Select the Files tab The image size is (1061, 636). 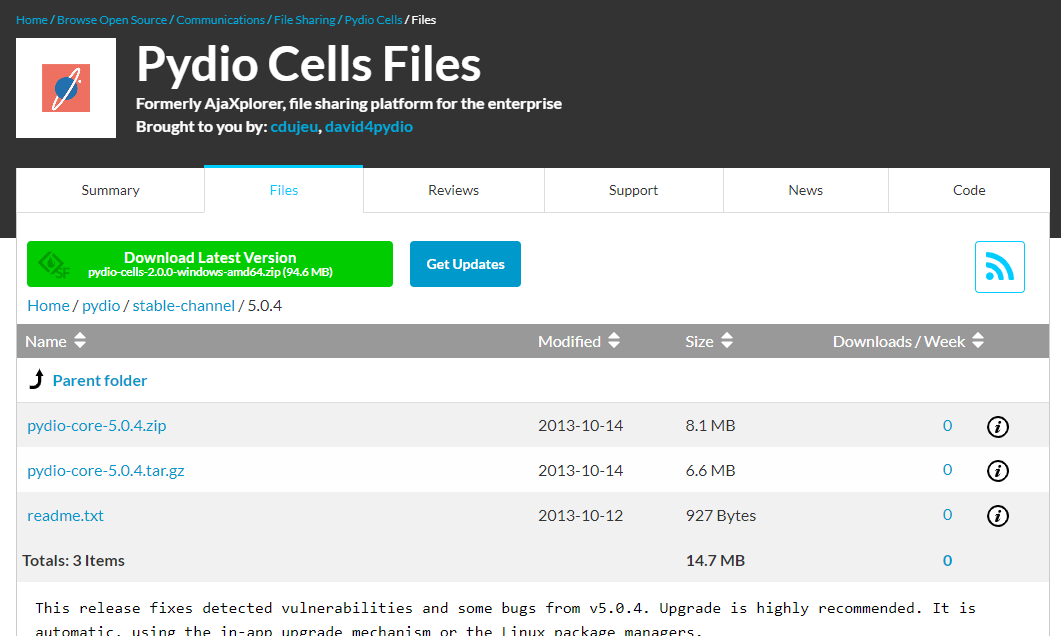pos(284,190)
